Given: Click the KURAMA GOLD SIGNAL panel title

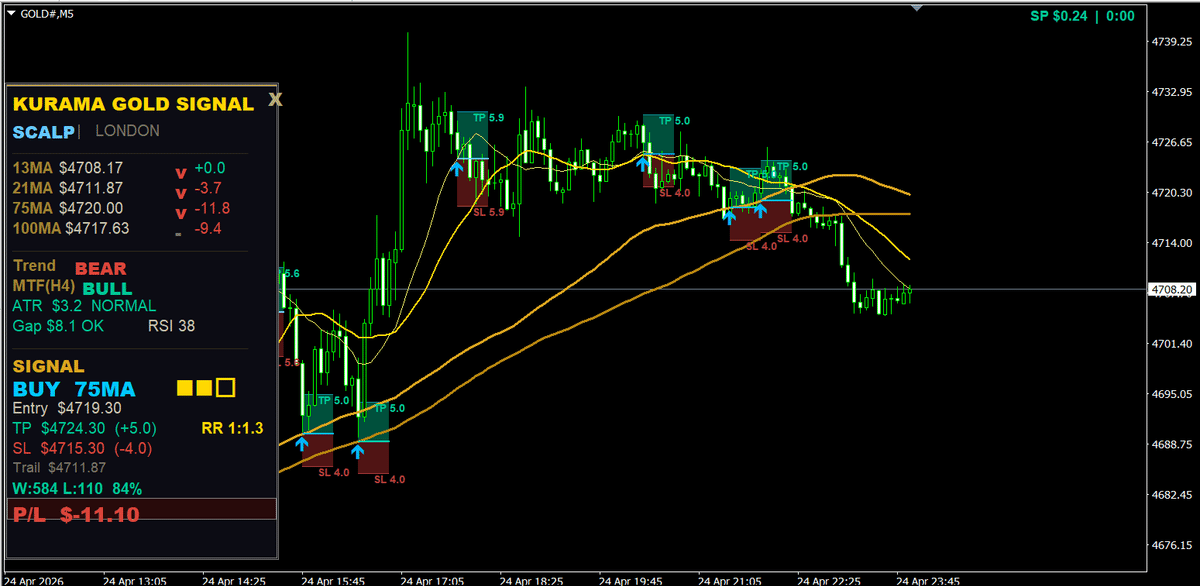Looking at the screenshot, I should tap(133, 104).
